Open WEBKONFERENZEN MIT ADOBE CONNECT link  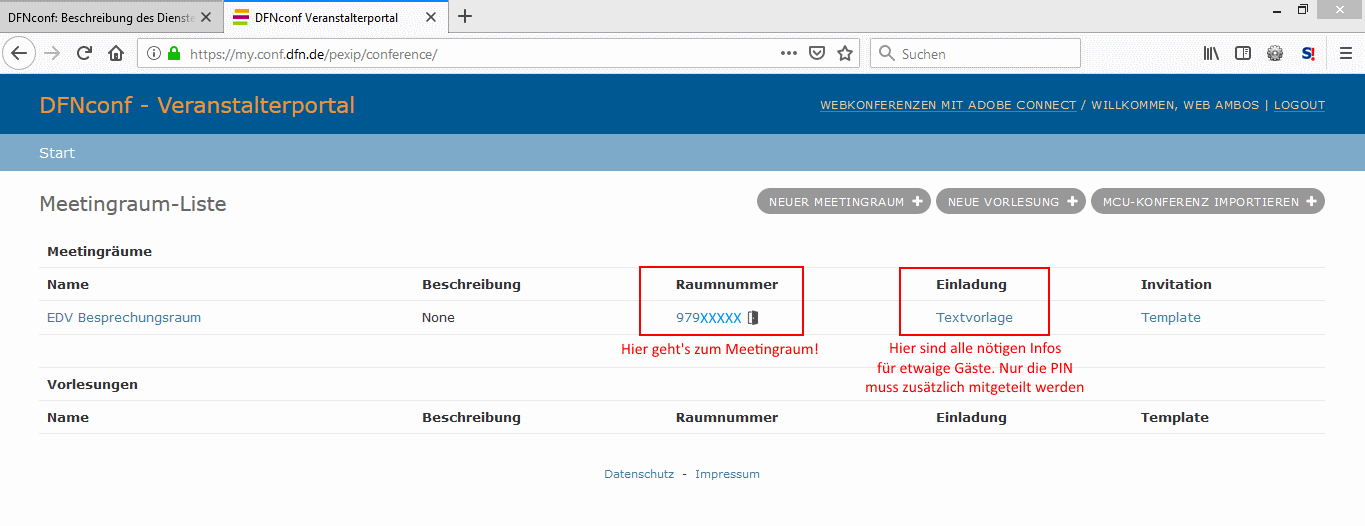tap(948, 105)
